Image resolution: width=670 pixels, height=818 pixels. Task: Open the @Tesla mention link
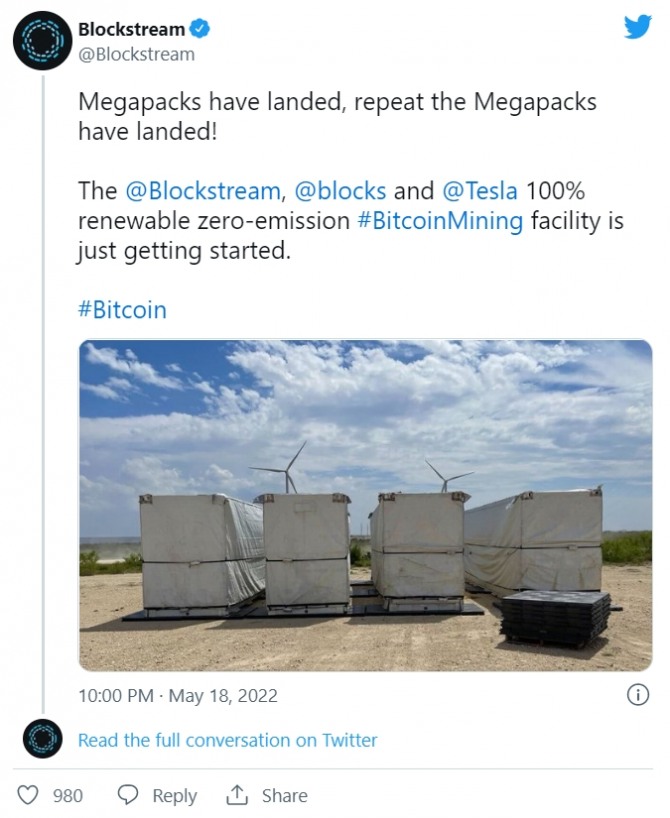point(480,190)
